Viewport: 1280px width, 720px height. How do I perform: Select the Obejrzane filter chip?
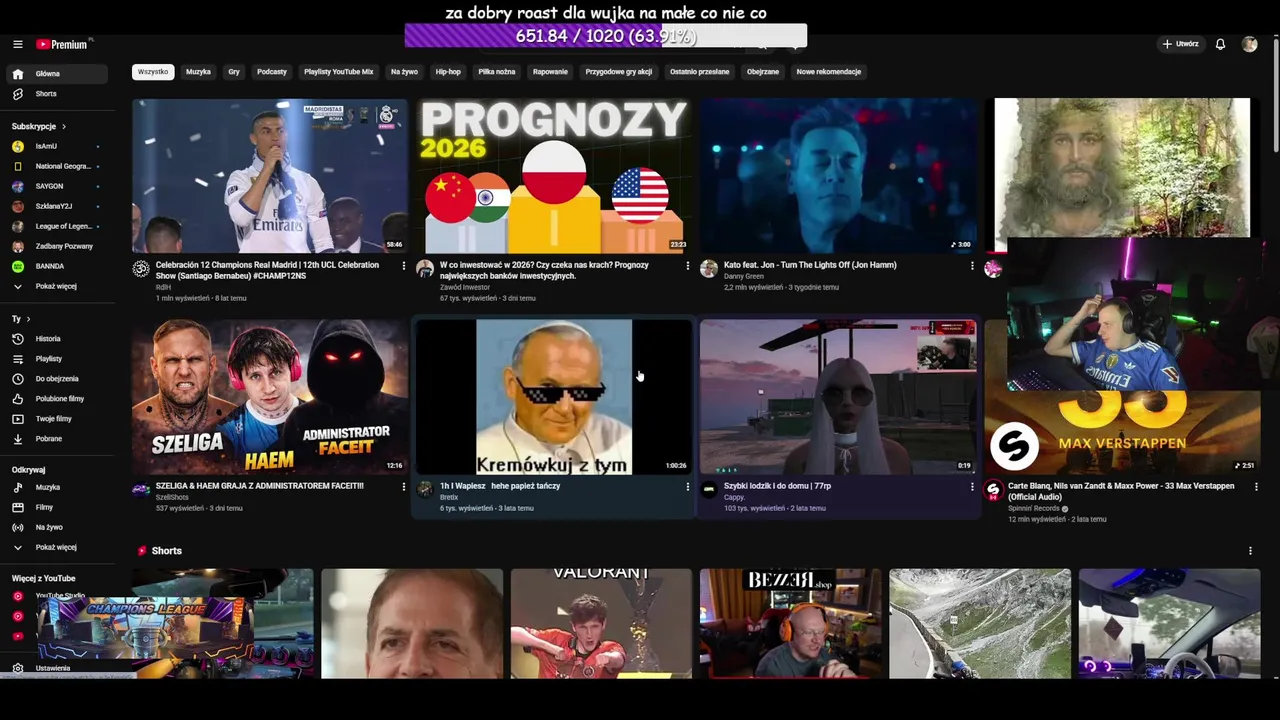pos(763,72)
